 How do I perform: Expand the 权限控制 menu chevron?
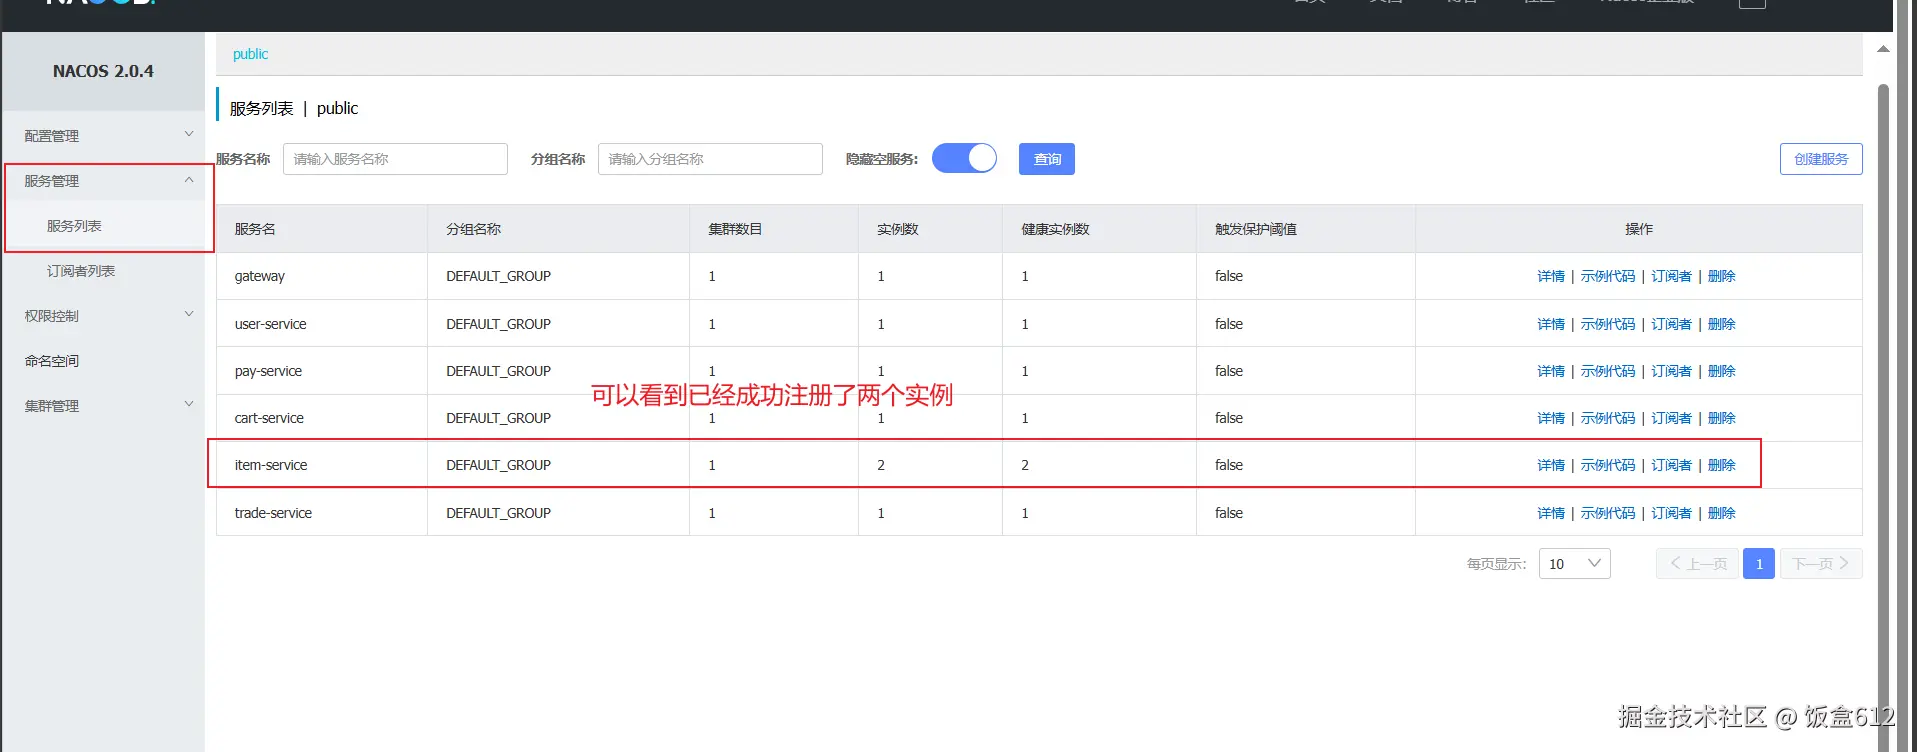tap(189, 314)
